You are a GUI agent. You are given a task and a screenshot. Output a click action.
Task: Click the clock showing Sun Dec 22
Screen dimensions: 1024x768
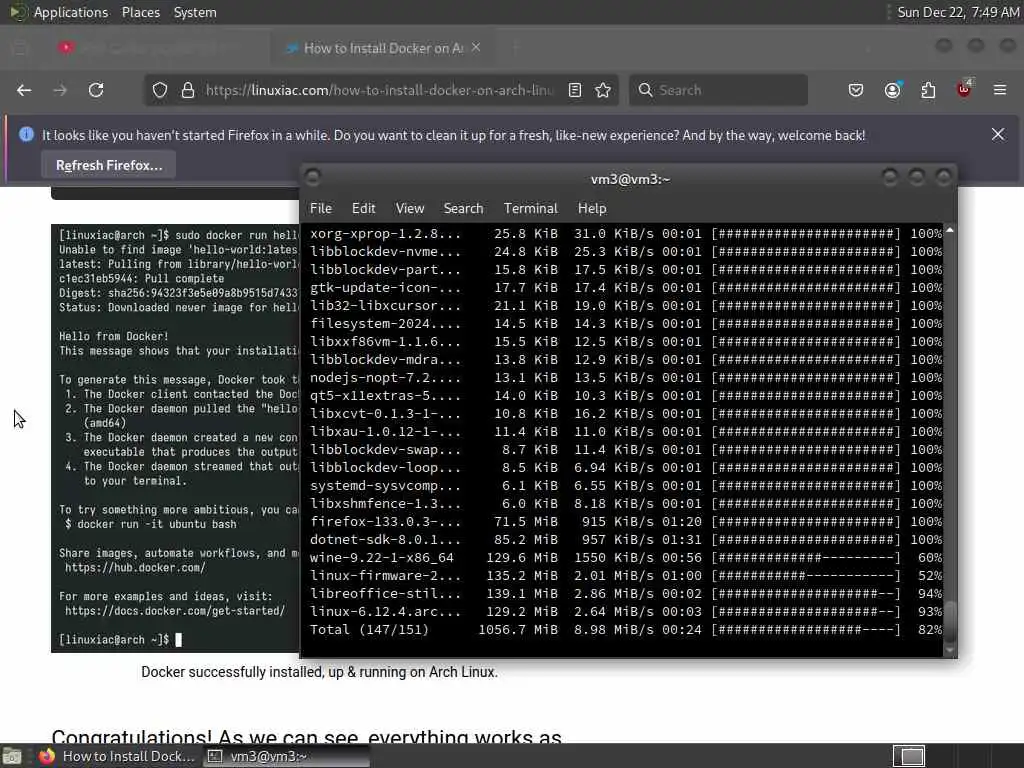(957, 12)
